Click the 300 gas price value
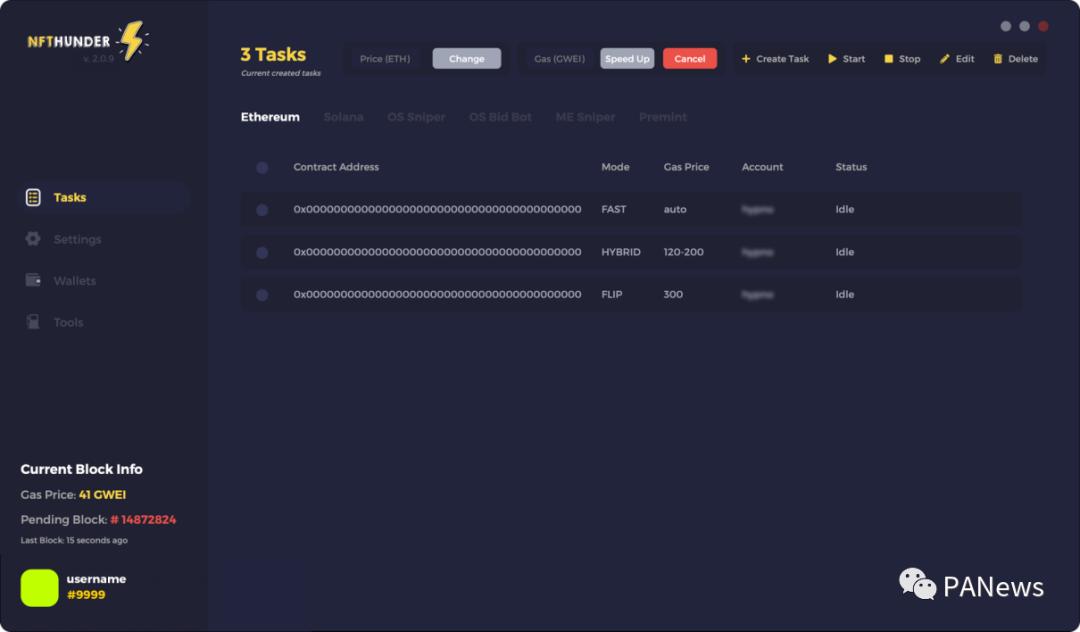Viewport: 1080px width, 632px height. point(673,294)
